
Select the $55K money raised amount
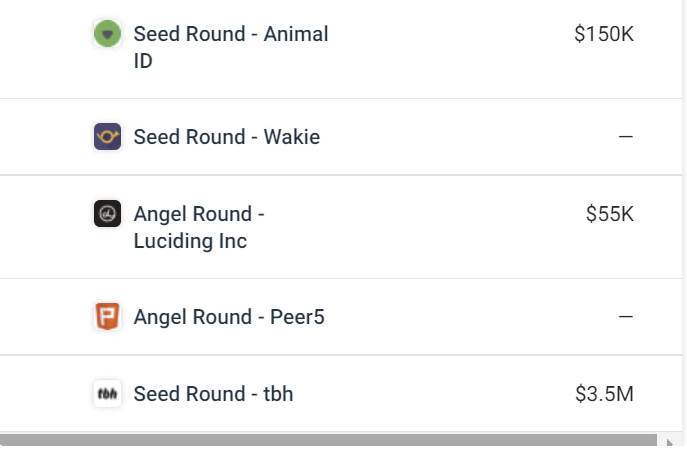tap(609, 214)
